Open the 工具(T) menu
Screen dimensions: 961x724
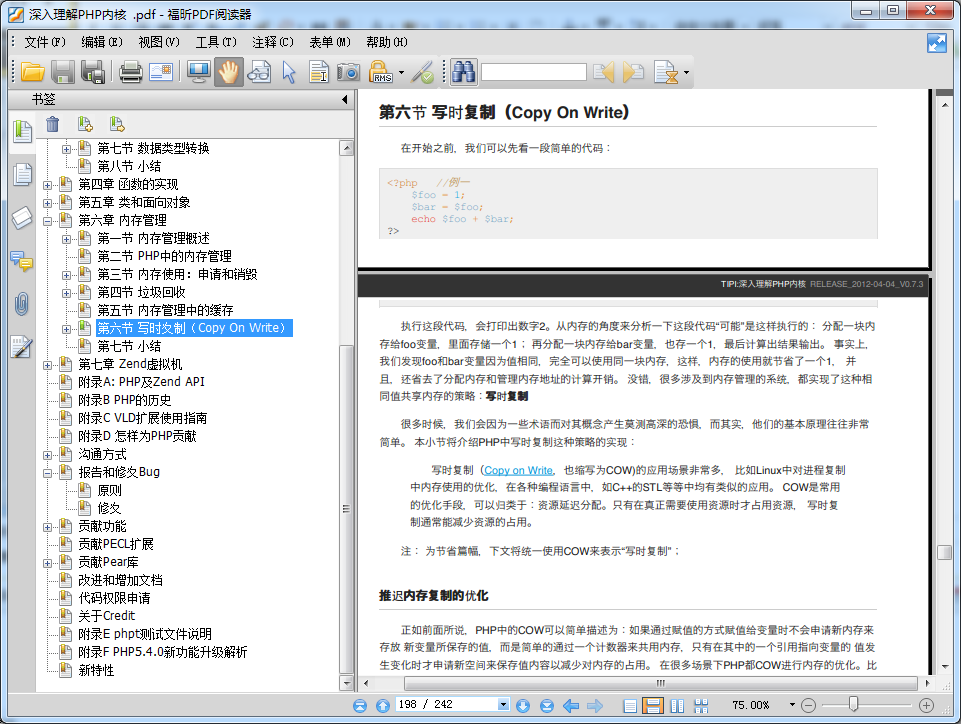coord(216,42)
